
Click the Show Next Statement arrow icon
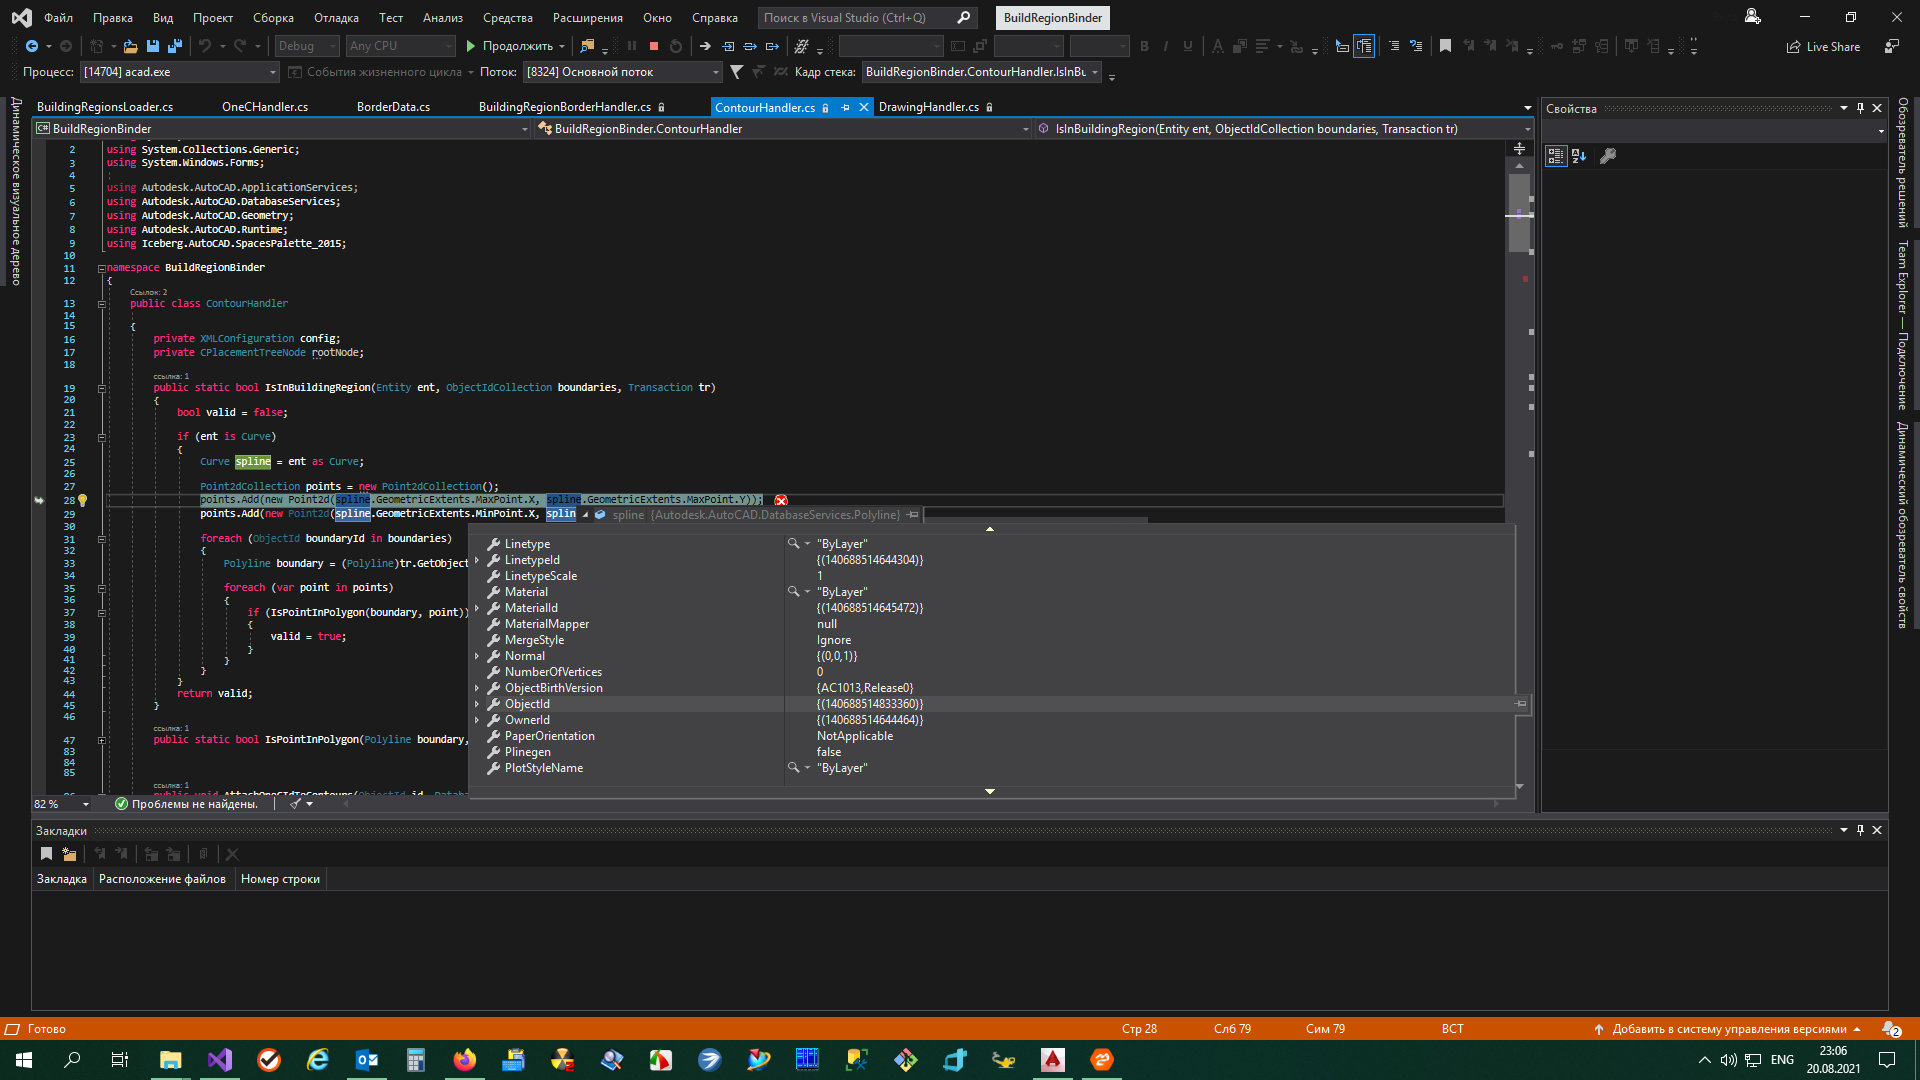pyautogui.click(x=705, y=46)
